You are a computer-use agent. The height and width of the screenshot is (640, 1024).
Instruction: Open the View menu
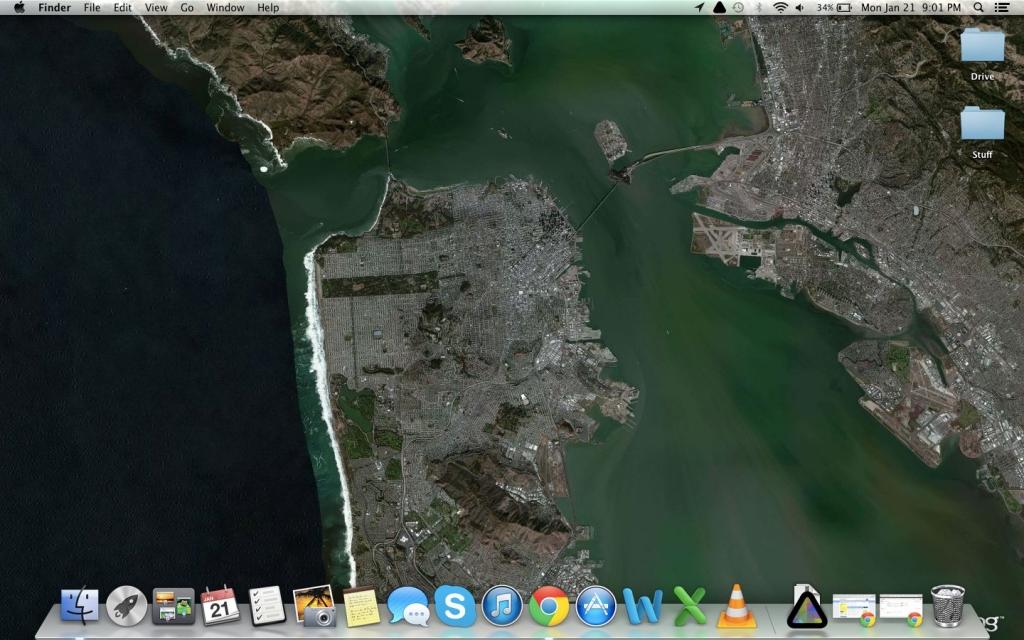[x=156, y=8]
